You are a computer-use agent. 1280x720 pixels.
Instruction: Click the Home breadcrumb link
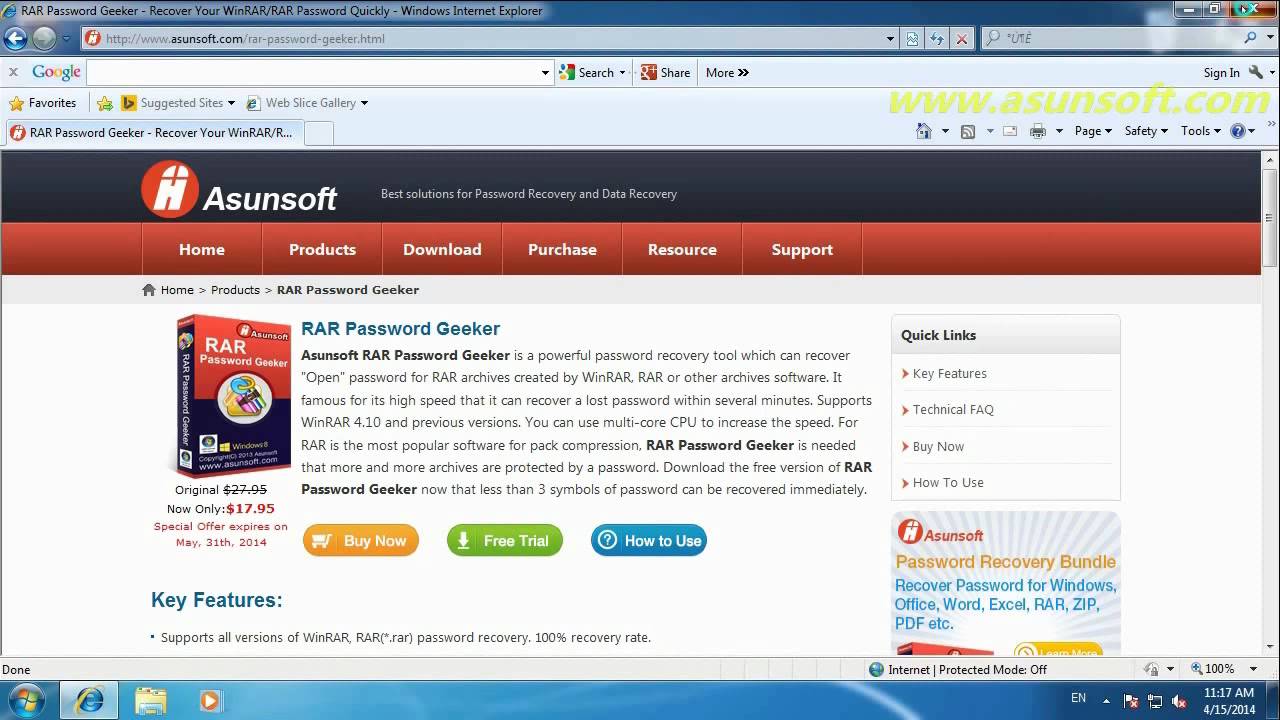(177, 290)
